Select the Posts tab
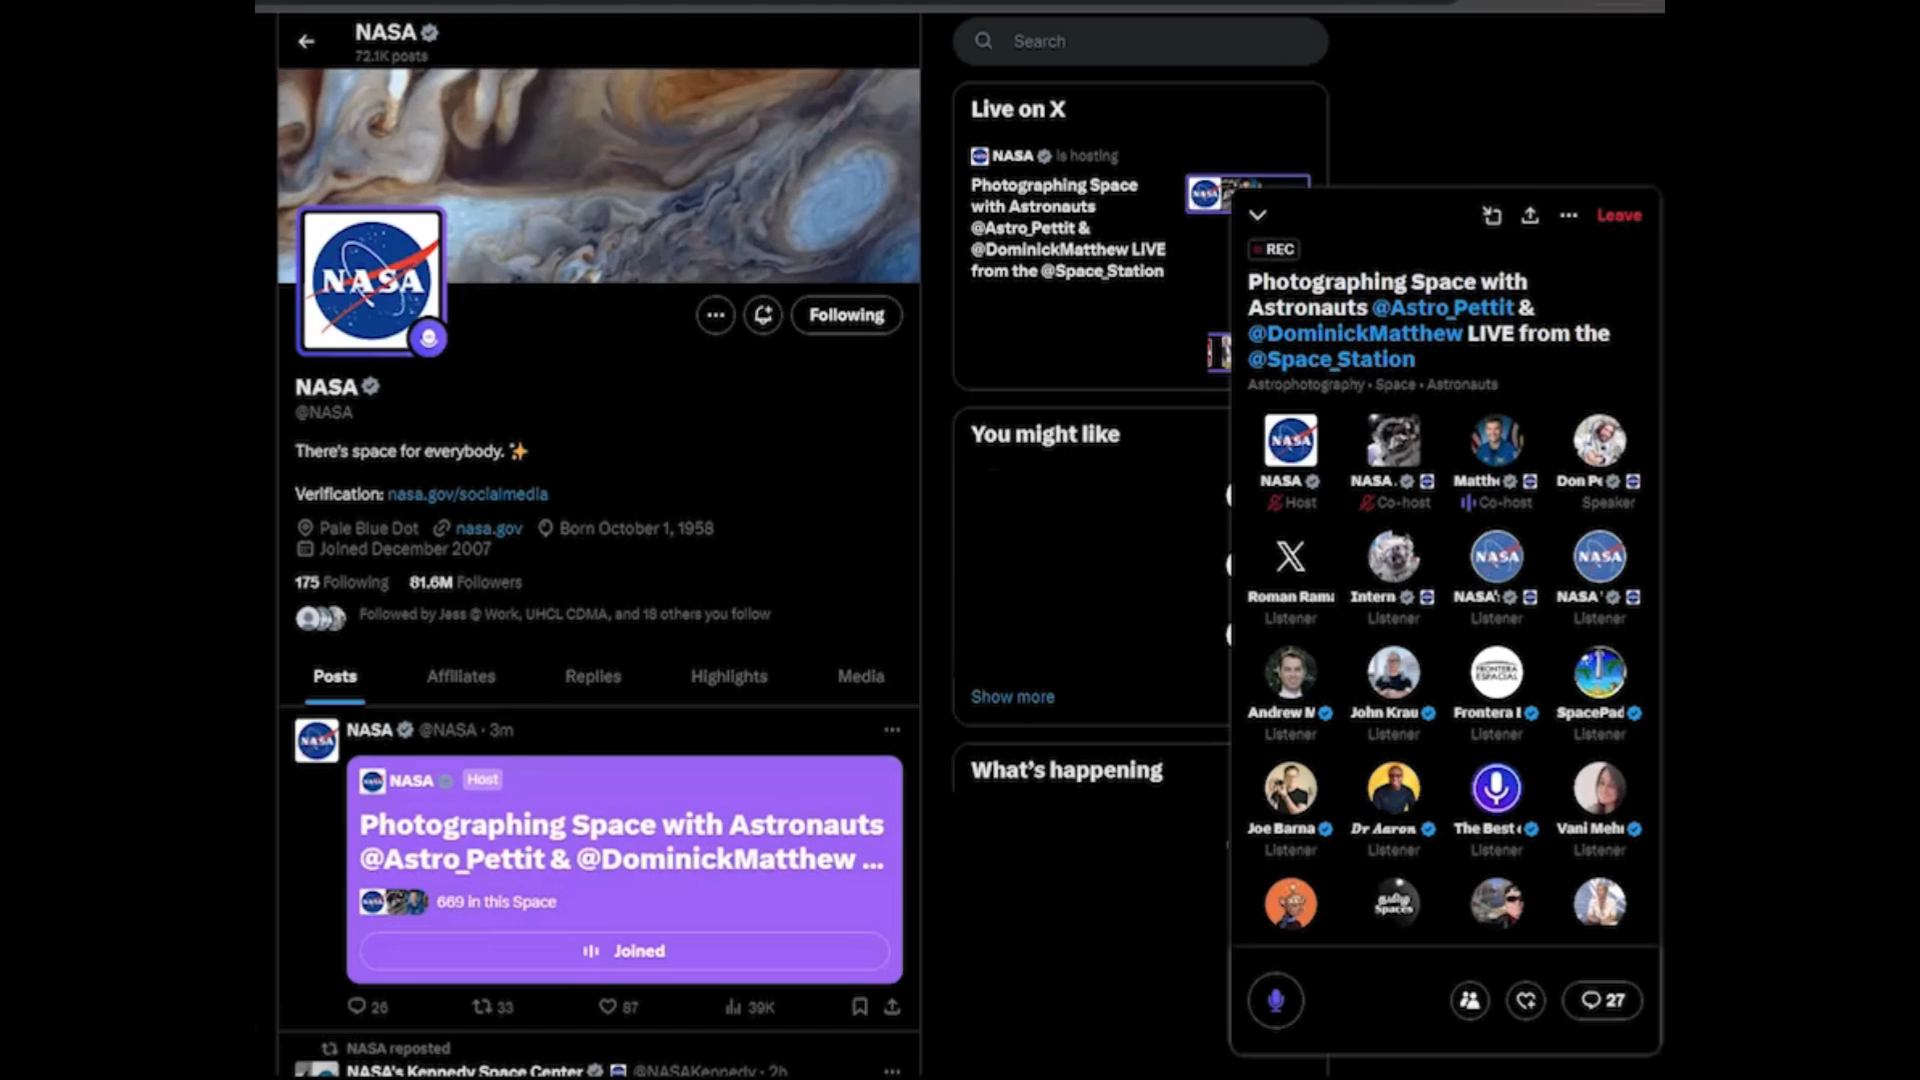 point(335,676)
